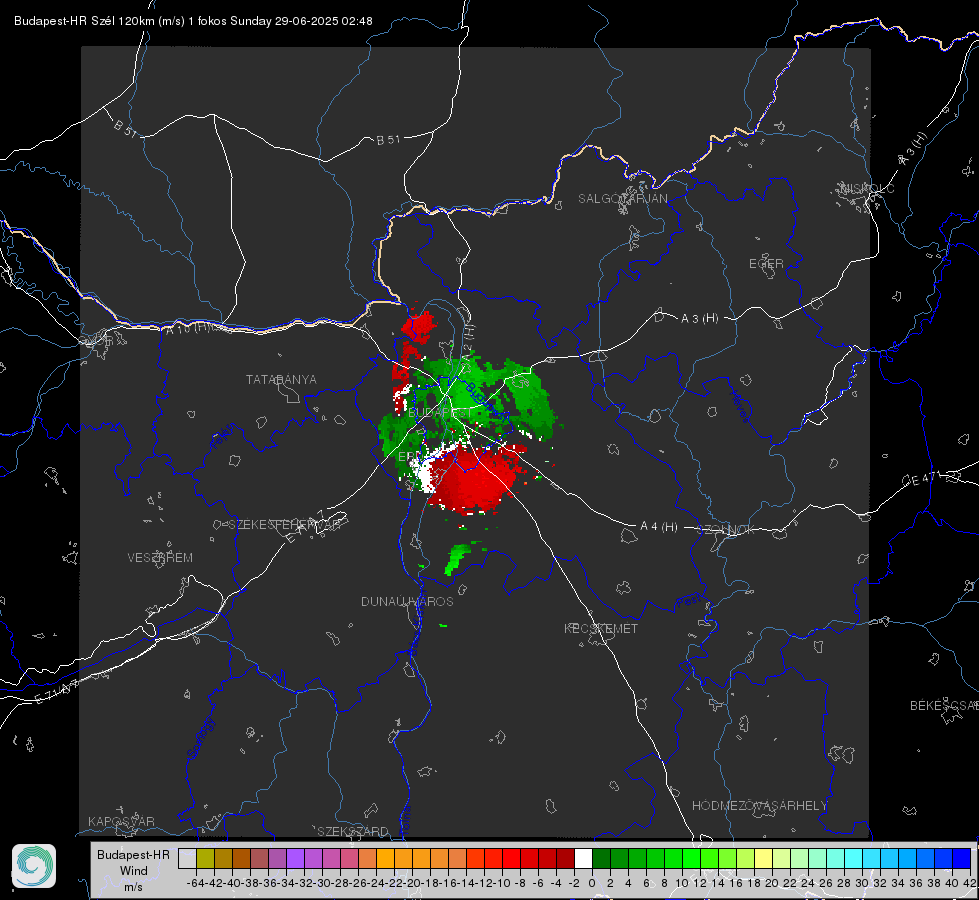This screenshot has width=979, height=900.
Task: Click the white swatch between -2 and 0
Action: pos(583,858)
